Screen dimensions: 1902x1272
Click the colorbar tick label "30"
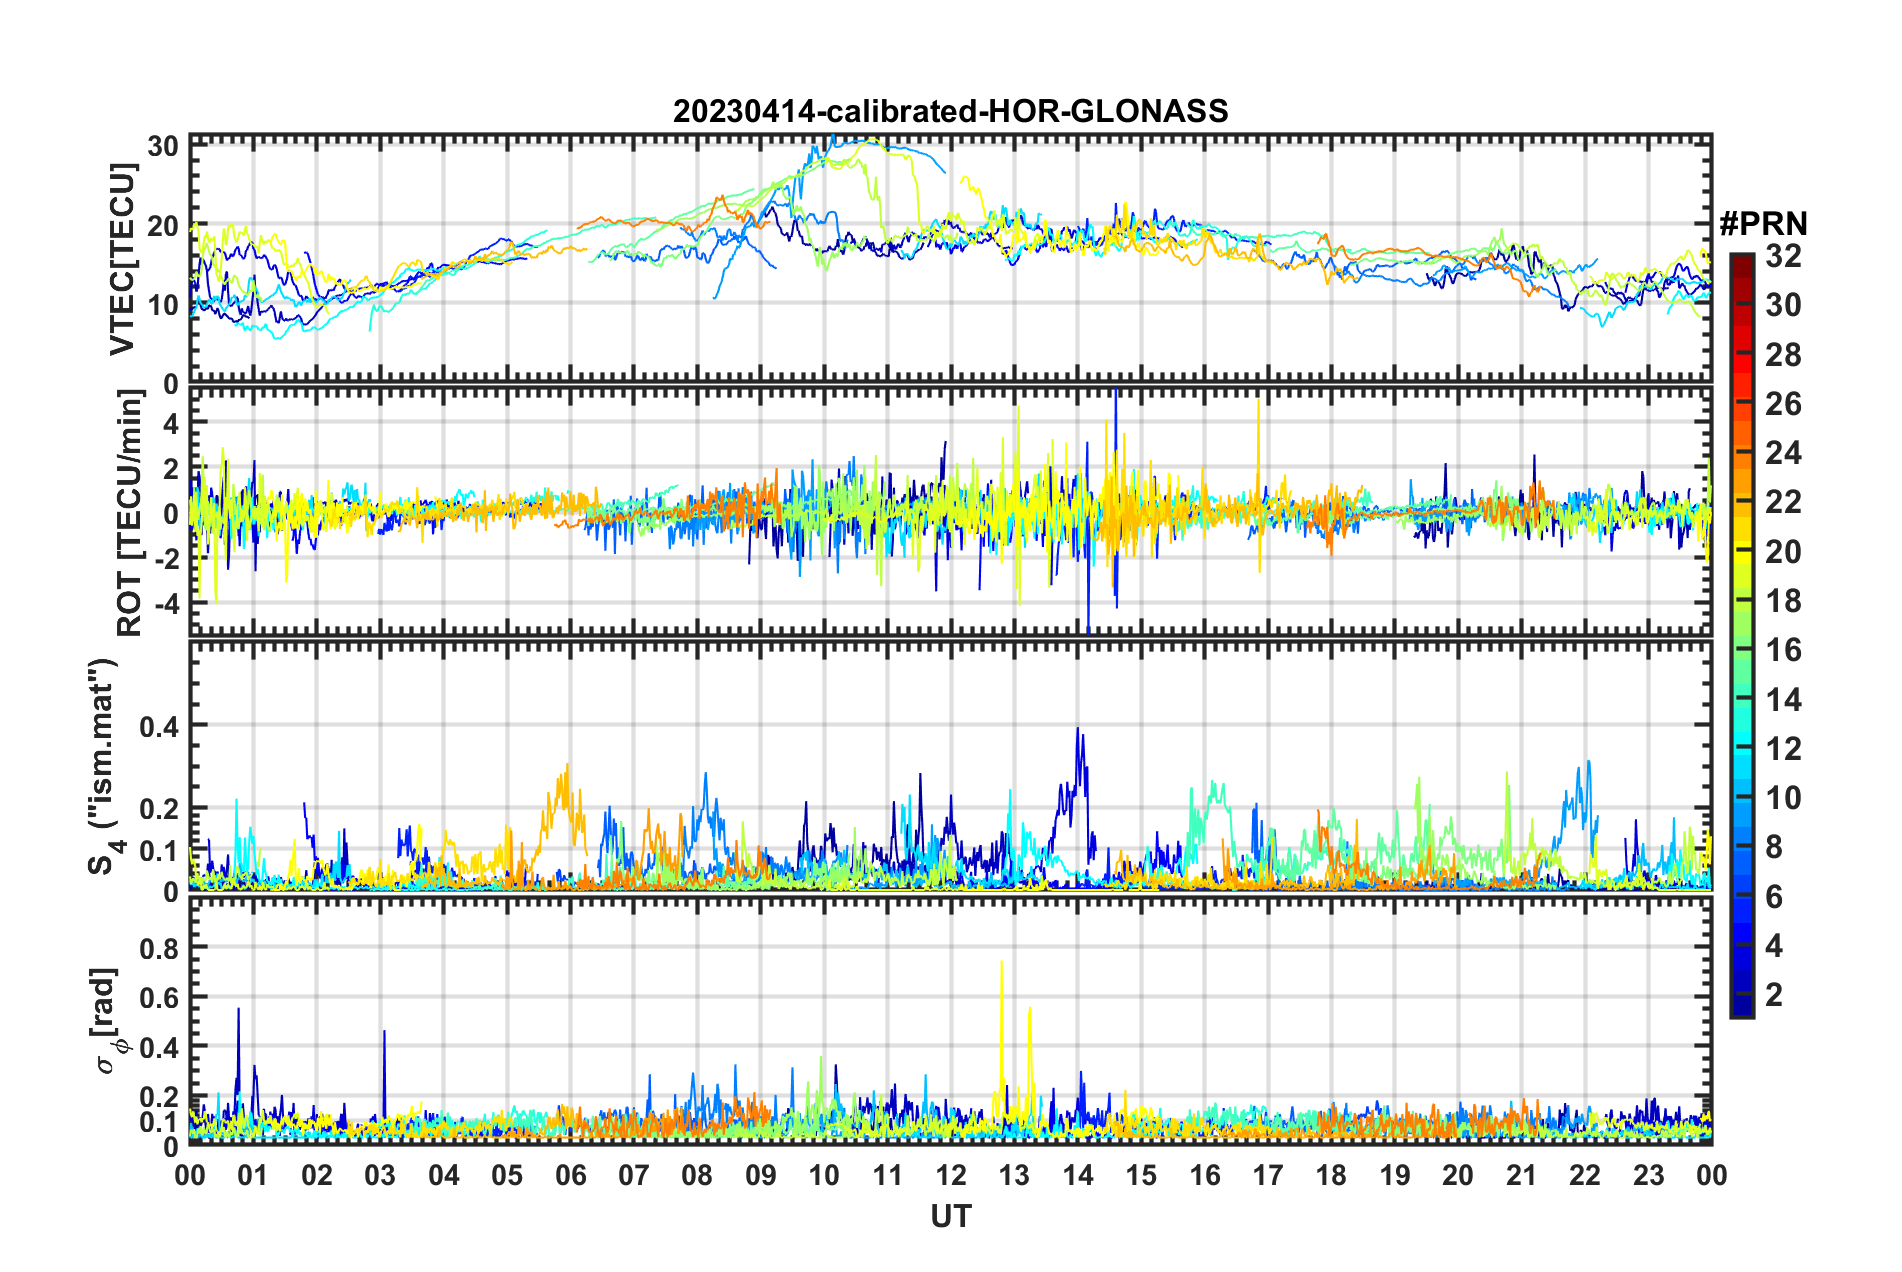[x=1783, y=305]
